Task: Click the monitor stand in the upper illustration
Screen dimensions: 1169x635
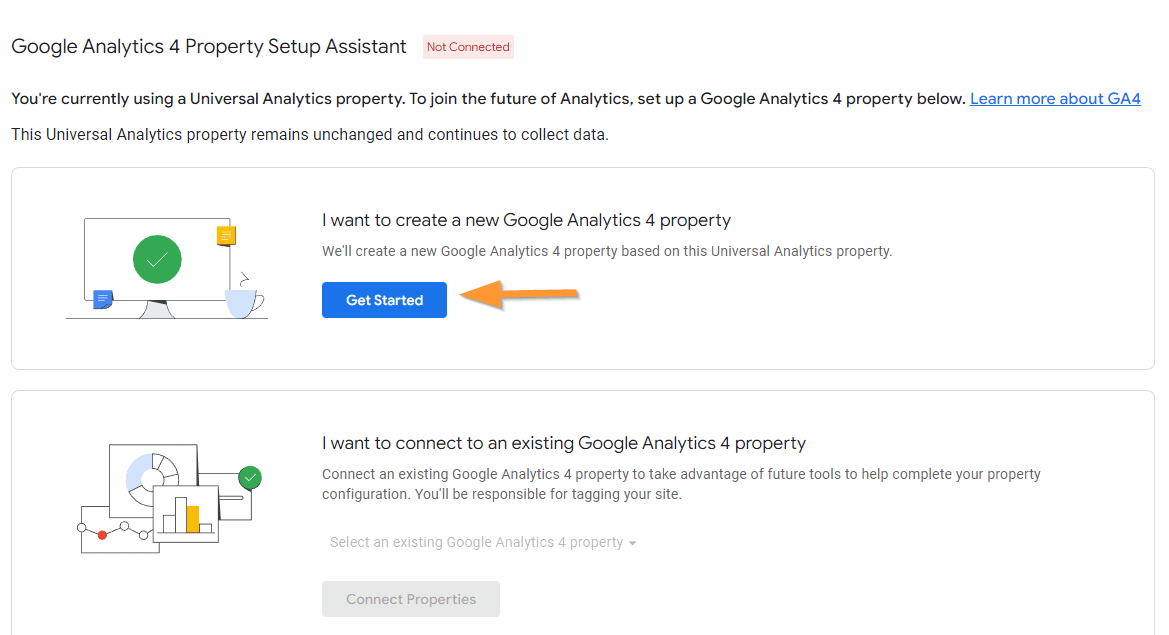Action: pyautogui.click(x=157, y=309)
